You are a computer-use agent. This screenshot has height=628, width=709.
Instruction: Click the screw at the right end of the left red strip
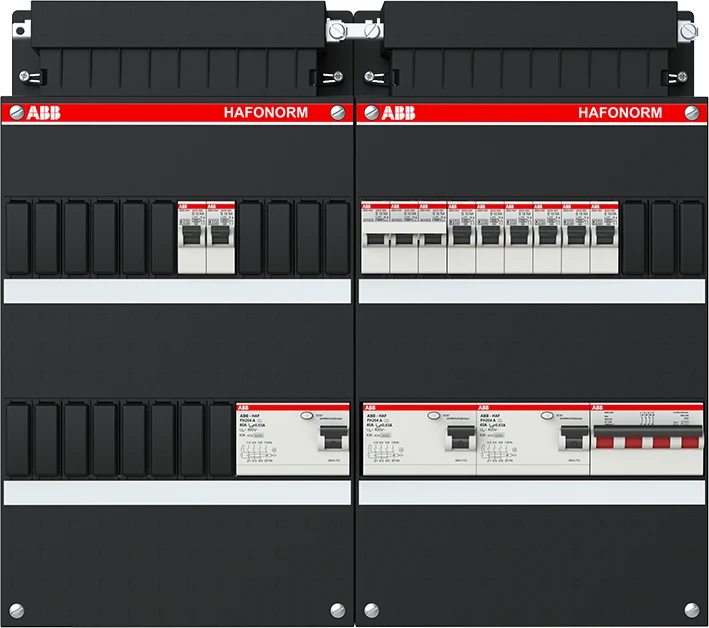(338, 113)
